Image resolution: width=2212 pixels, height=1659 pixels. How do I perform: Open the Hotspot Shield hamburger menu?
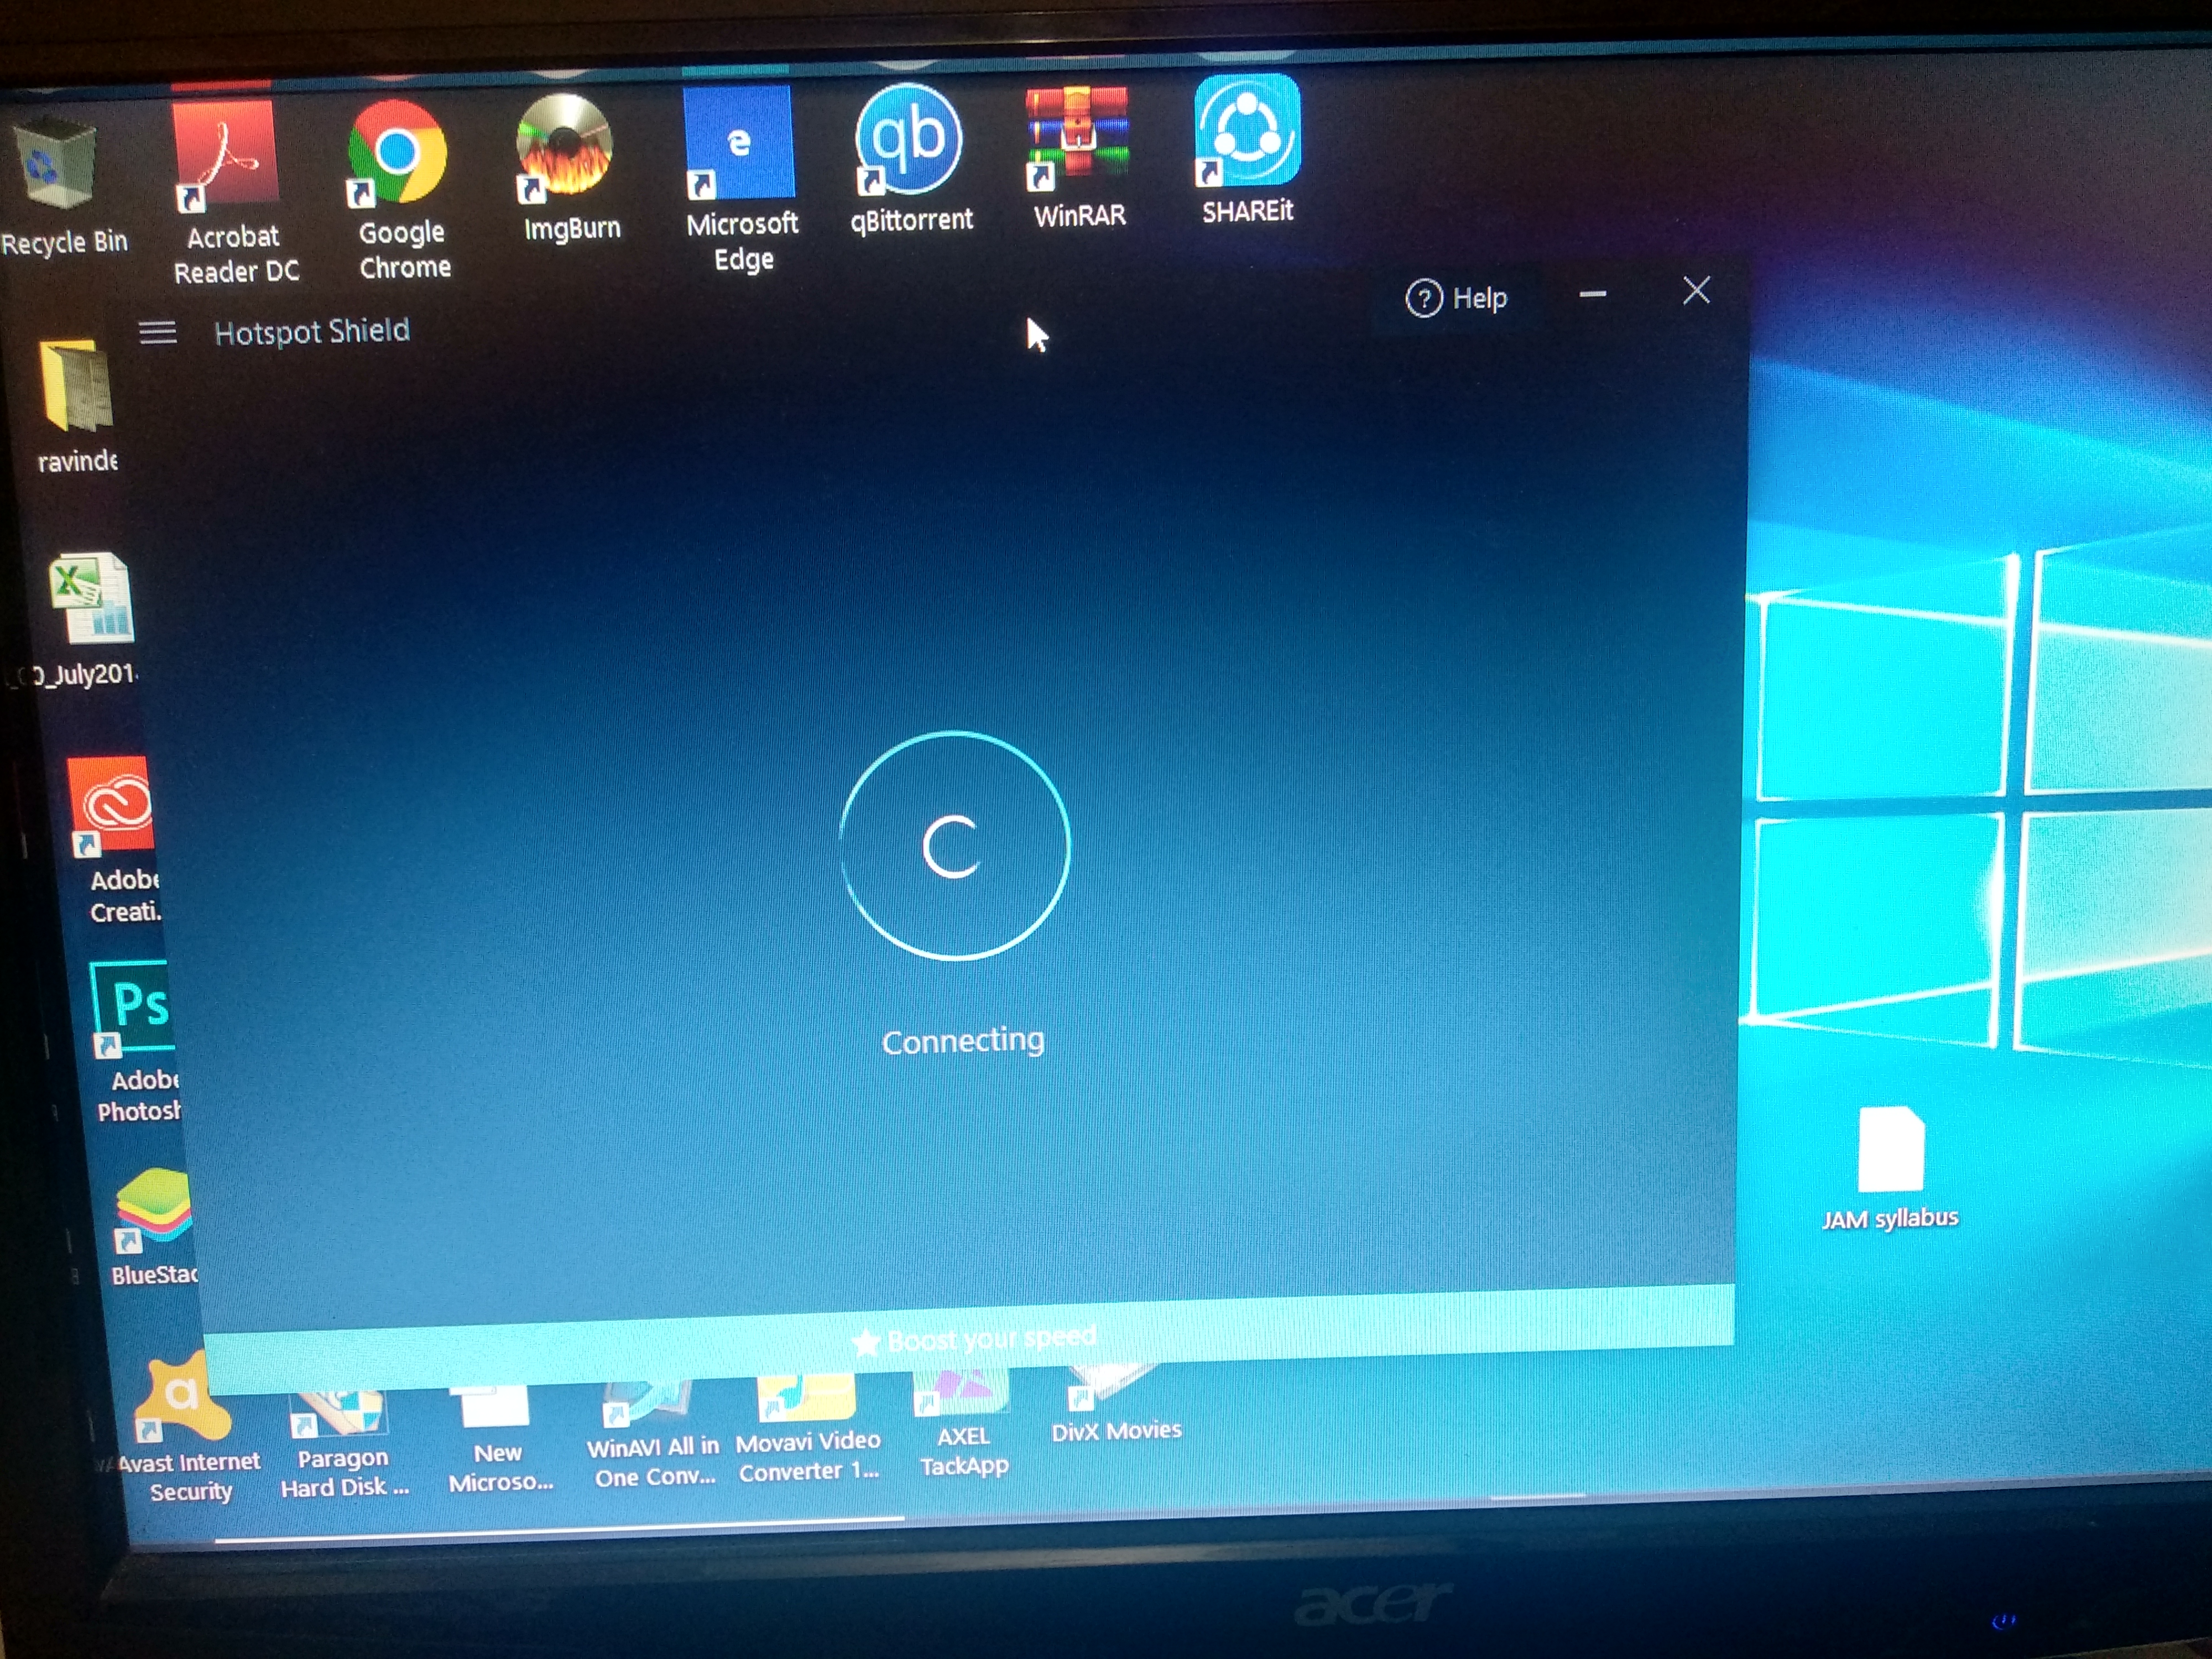tap(157, 332)
